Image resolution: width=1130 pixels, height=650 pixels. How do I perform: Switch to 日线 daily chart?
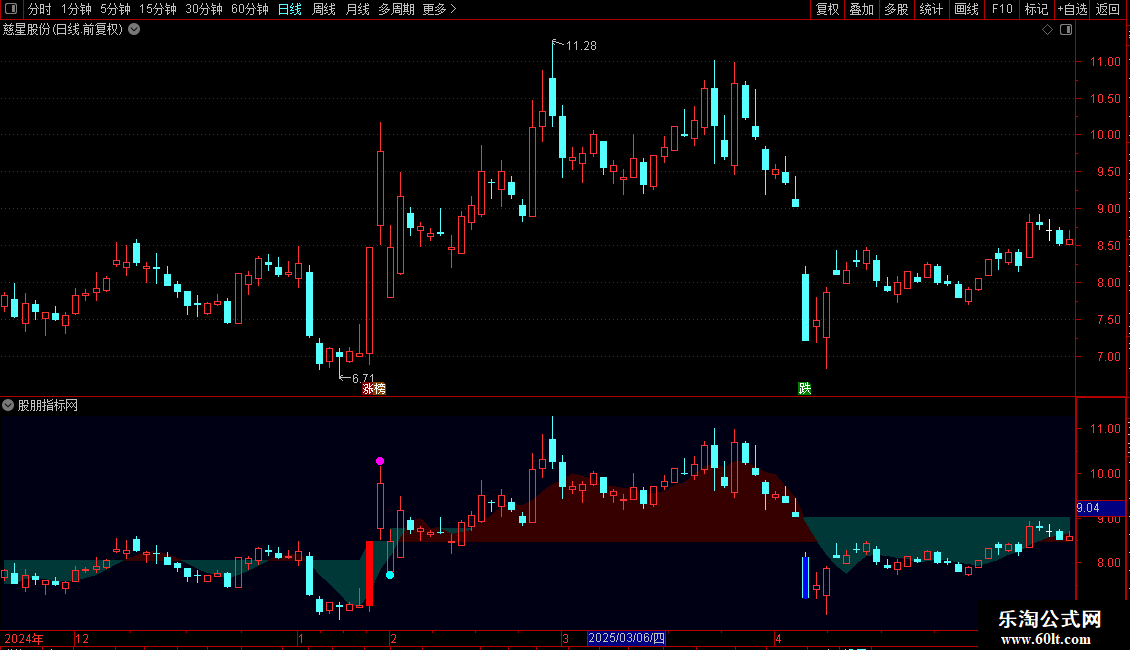tap(290, 9)
